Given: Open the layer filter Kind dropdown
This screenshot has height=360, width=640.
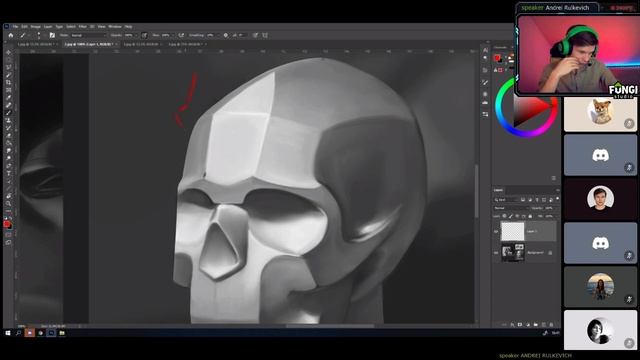Looking at the screenshot, I should point(506,200).
